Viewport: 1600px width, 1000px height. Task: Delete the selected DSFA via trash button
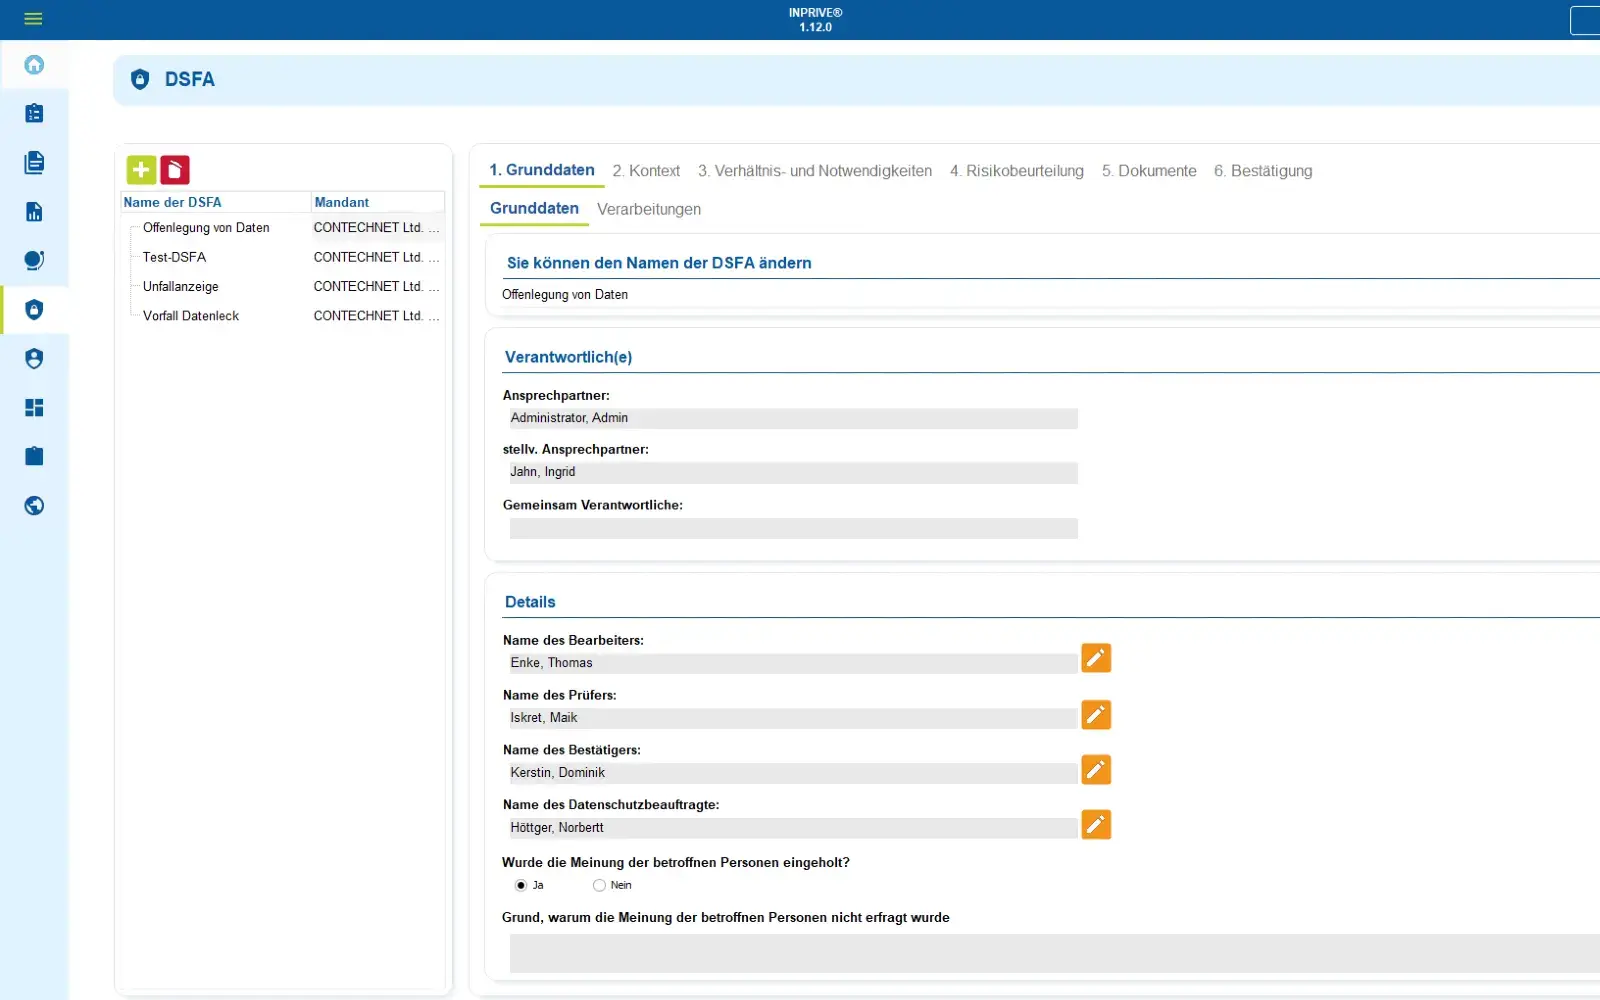point(176,170)
